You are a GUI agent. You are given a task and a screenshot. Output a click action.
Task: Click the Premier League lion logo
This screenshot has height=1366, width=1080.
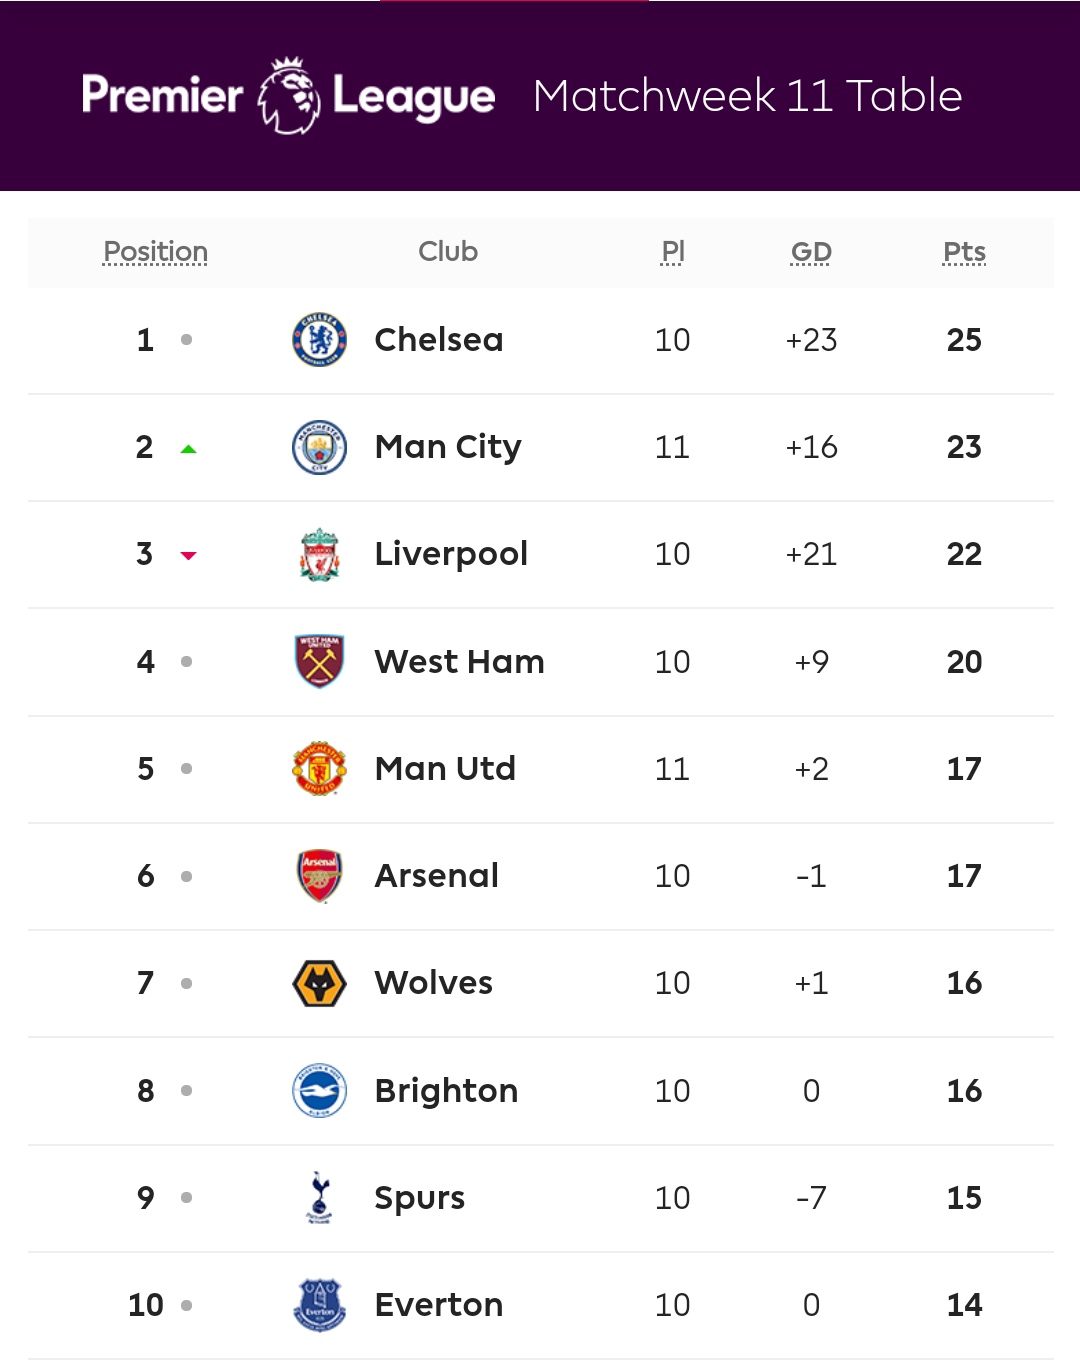click(x=289, y=96)
